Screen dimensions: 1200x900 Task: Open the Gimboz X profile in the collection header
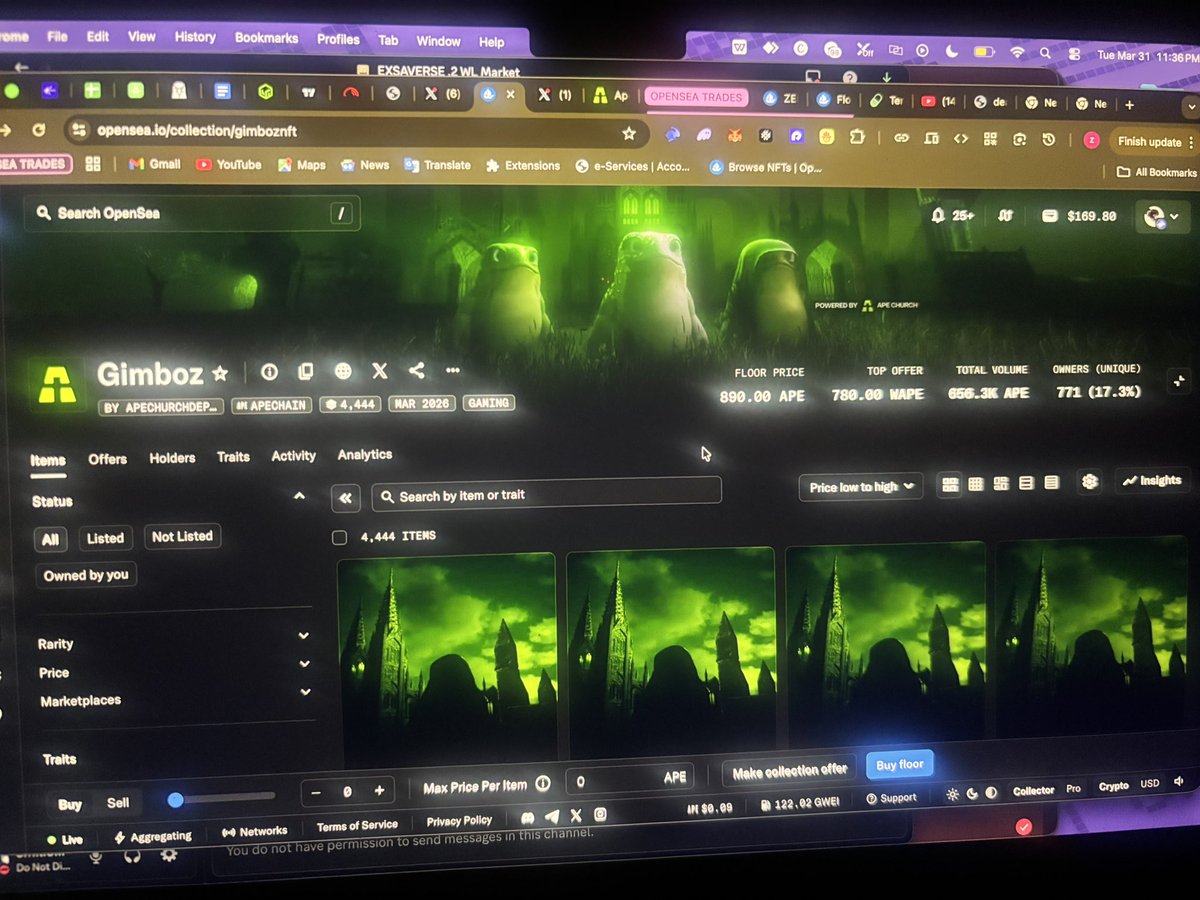click(380, 371)
